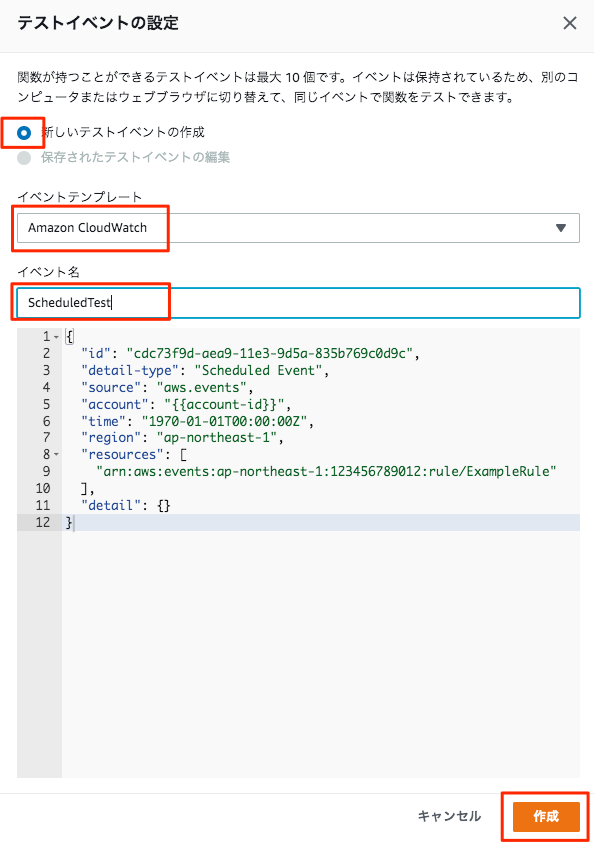Click the ScheduledTest event name field
Image resolution: width=594 pixels, height=842 pixels.
[x=298, y=303]
